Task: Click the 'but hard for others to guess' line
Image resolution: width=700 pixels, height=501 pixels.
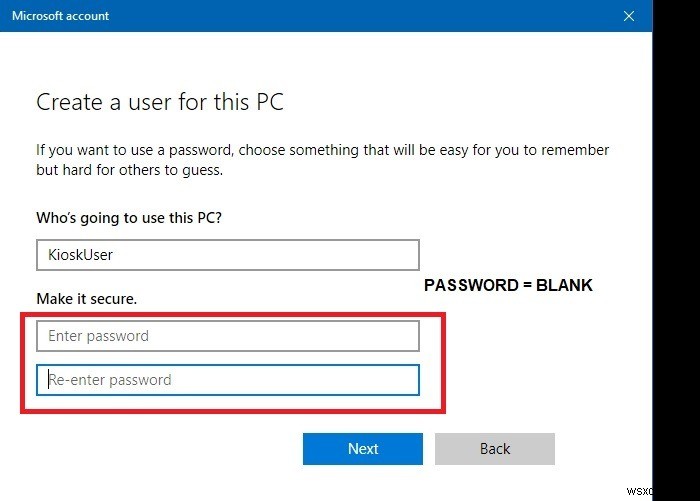Action: pyautogui.click(x=129, y=170)
